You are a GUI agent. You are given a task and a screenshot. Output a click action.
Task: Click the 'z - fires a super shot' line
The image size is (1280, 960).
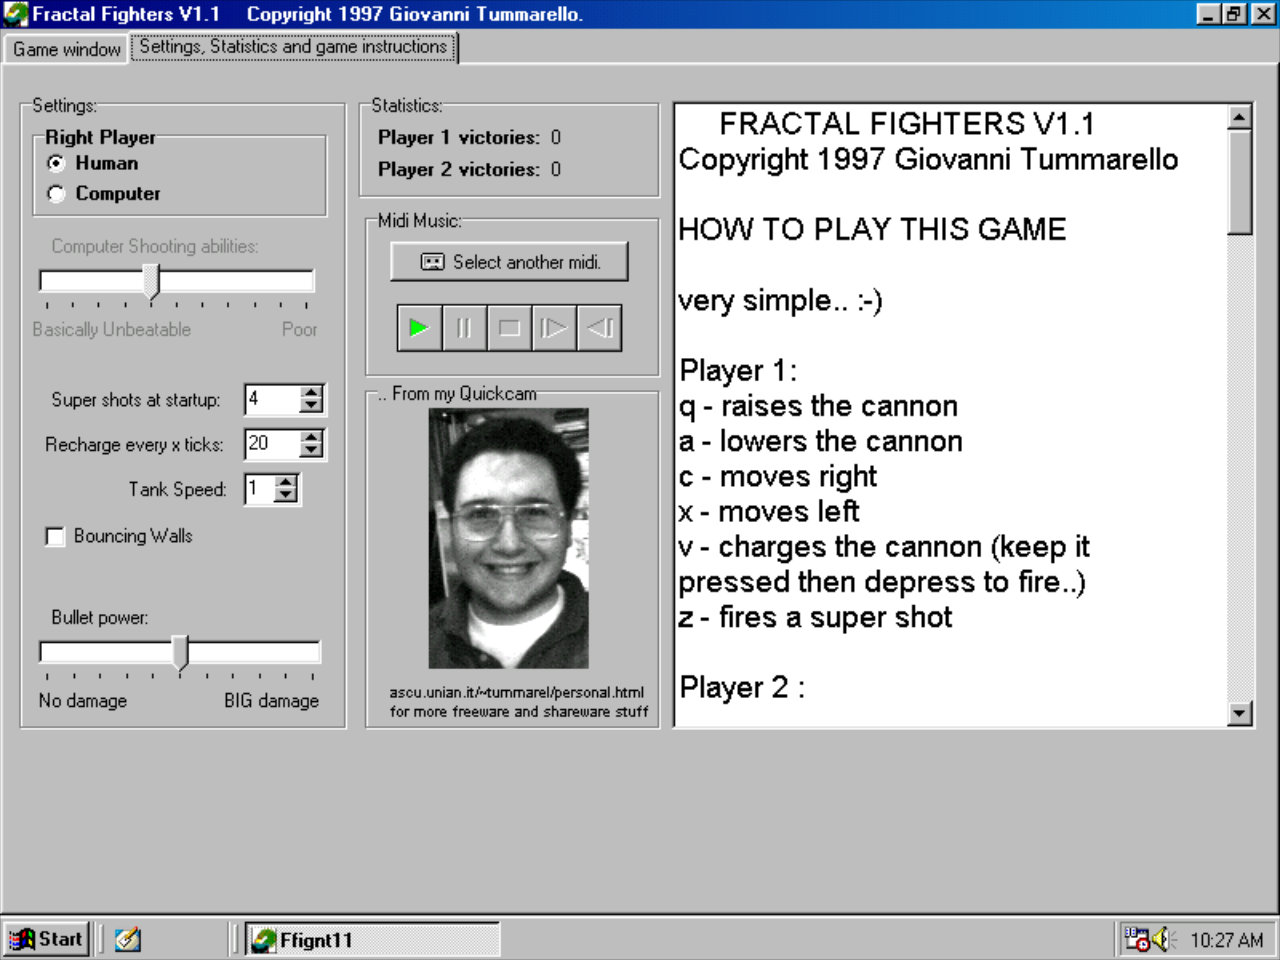[815, 617]
